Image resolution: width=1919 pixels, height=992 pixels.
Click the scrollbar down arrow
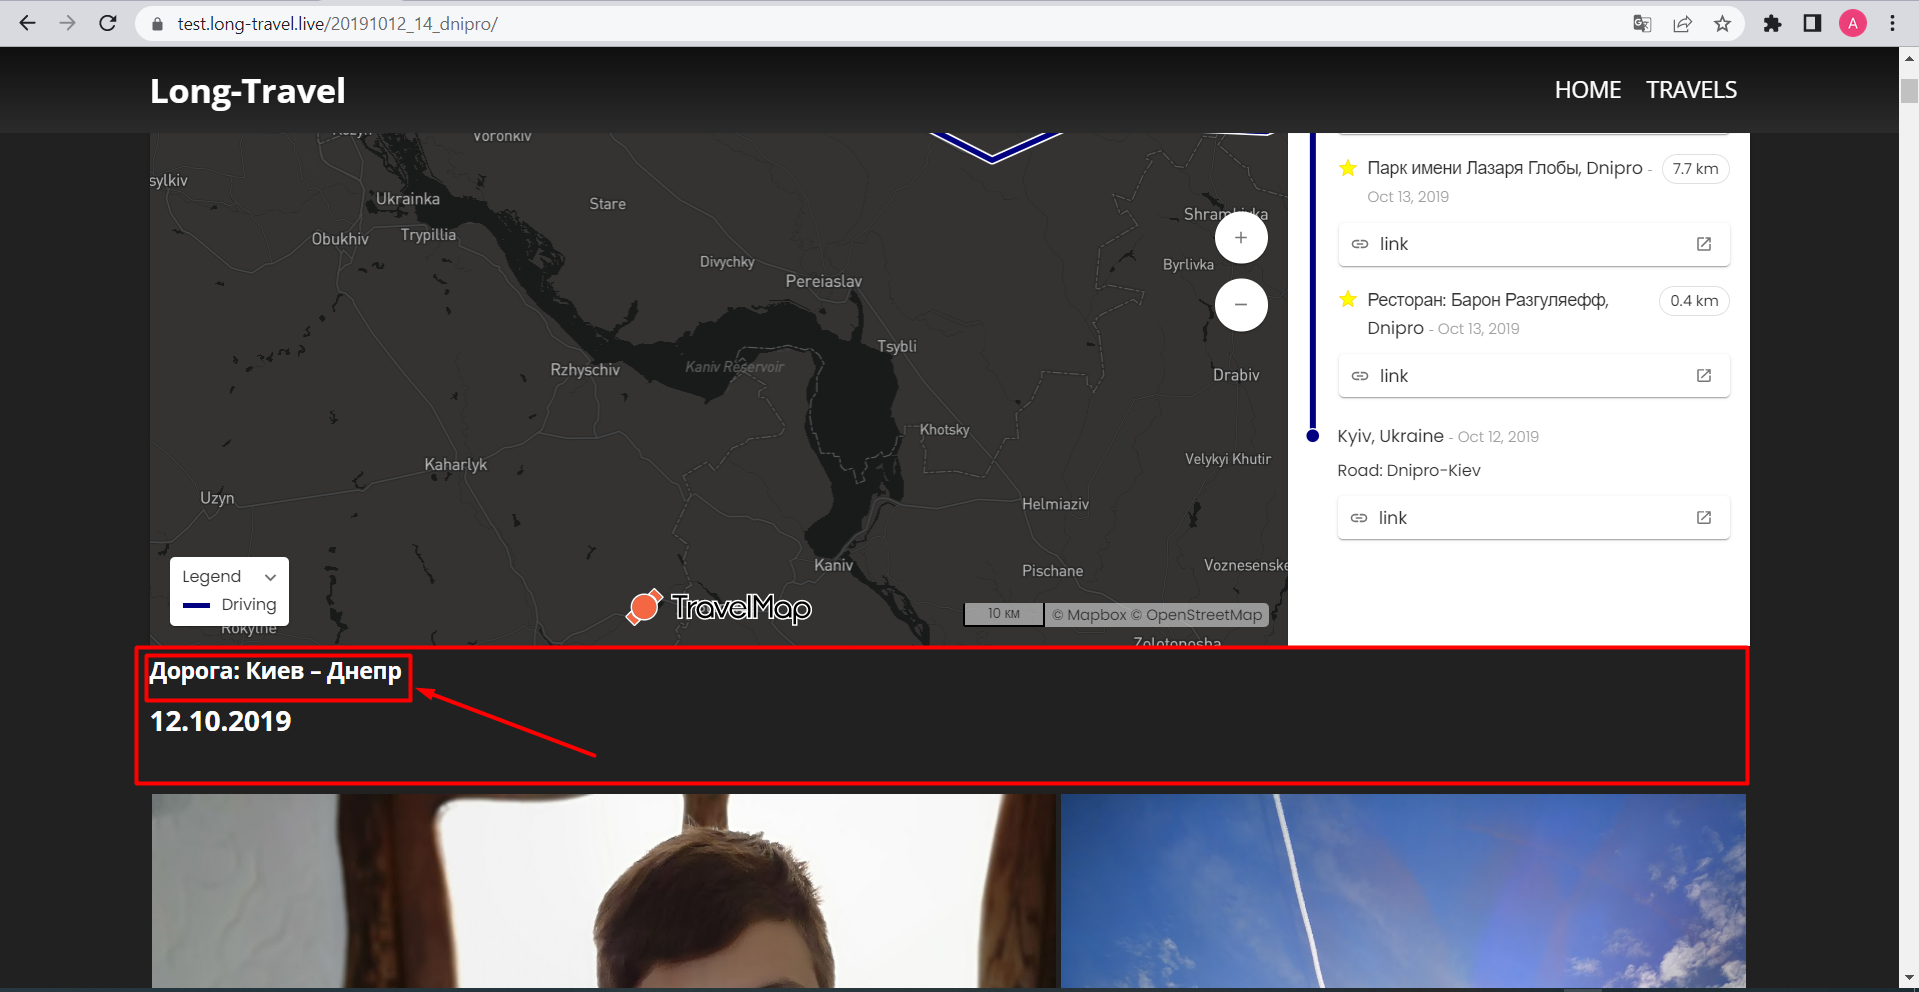(1909, 978)
